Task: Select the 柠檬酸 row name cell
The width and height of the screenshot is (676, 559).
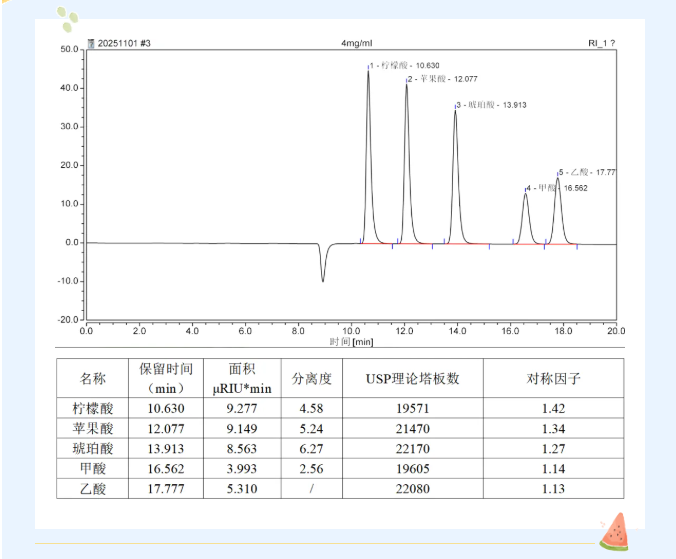Action: point(92,408)
